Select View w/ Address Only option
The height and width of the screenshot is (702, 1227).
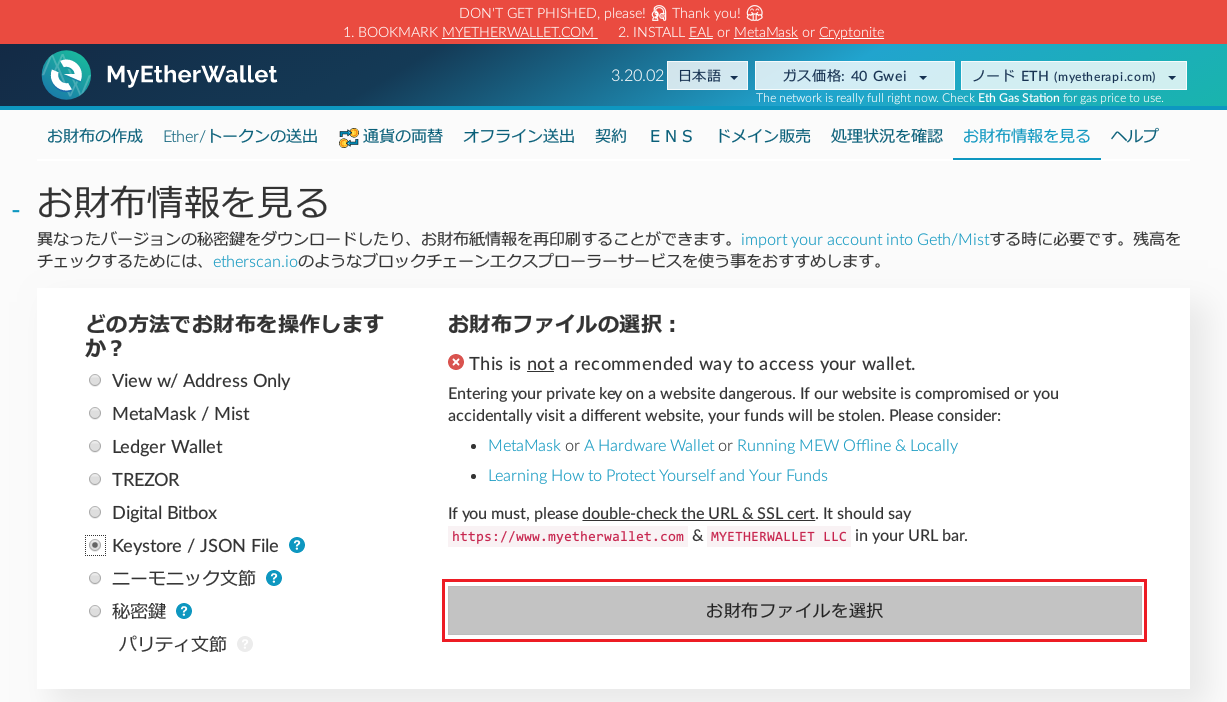(95, 380)
